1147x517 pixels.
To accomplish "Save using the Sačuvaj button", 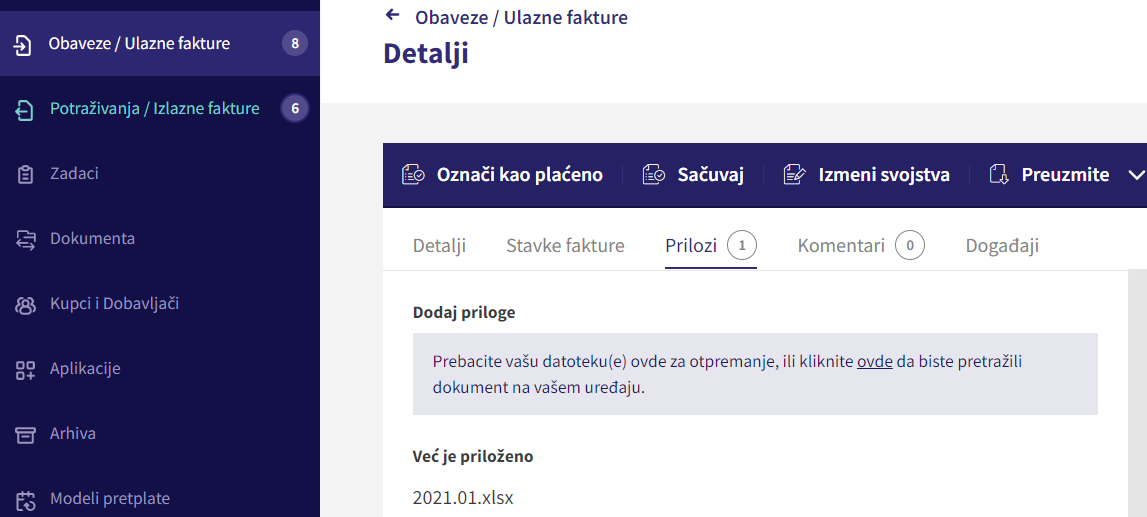I will [x=711, y=176].
